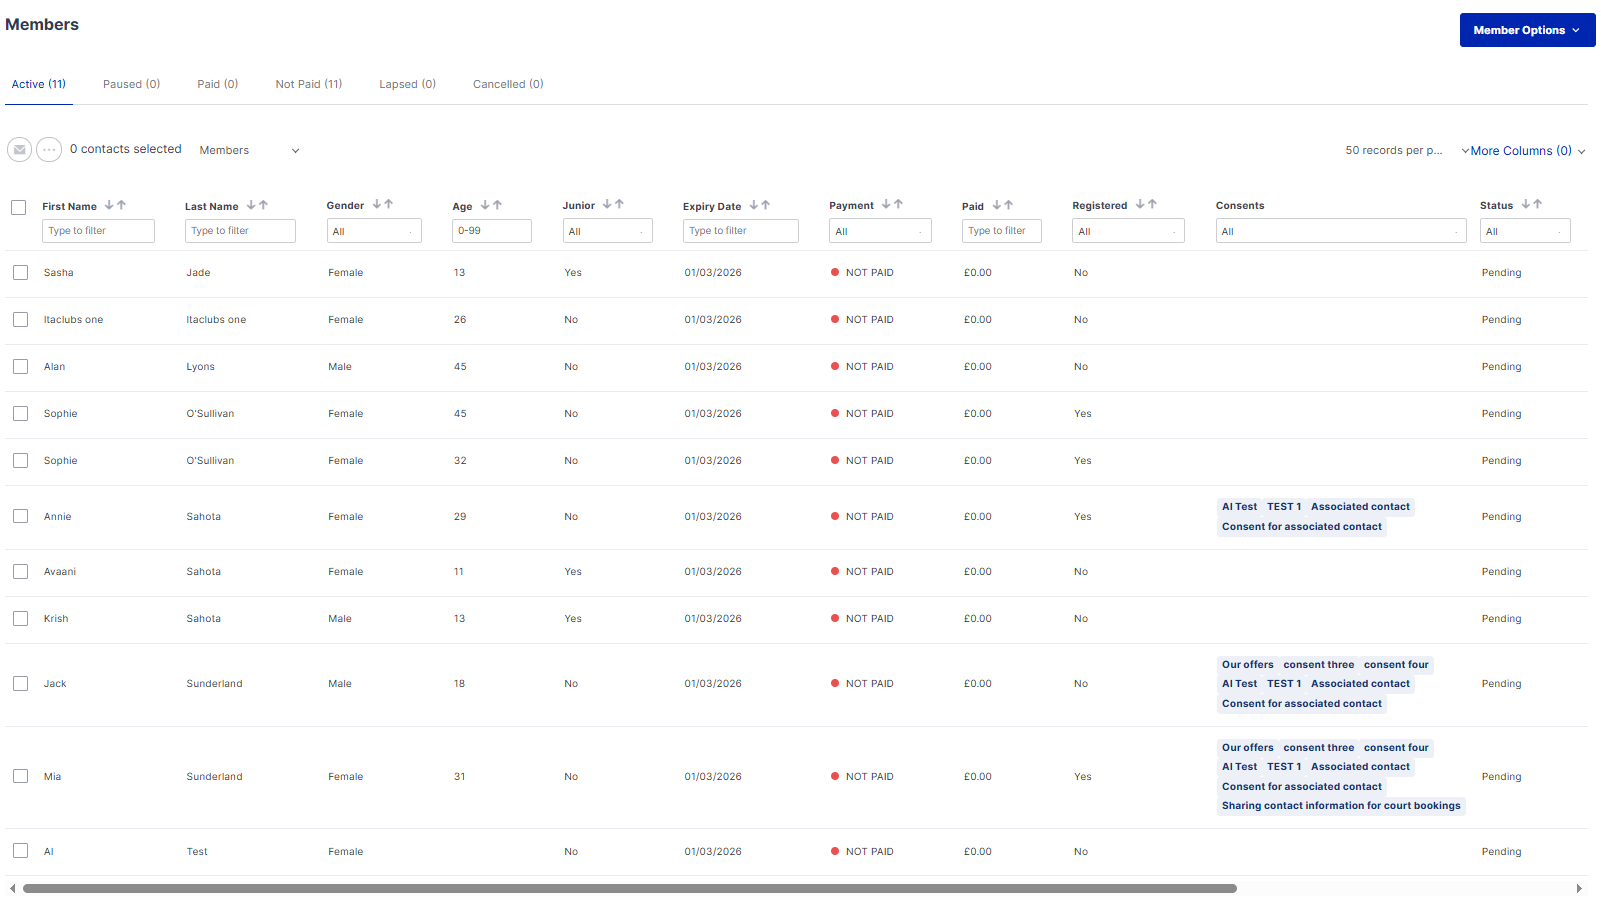Sort First Name column descending arrow
This screenshot has height=911, width=1601.
click(x=109, y=205)
